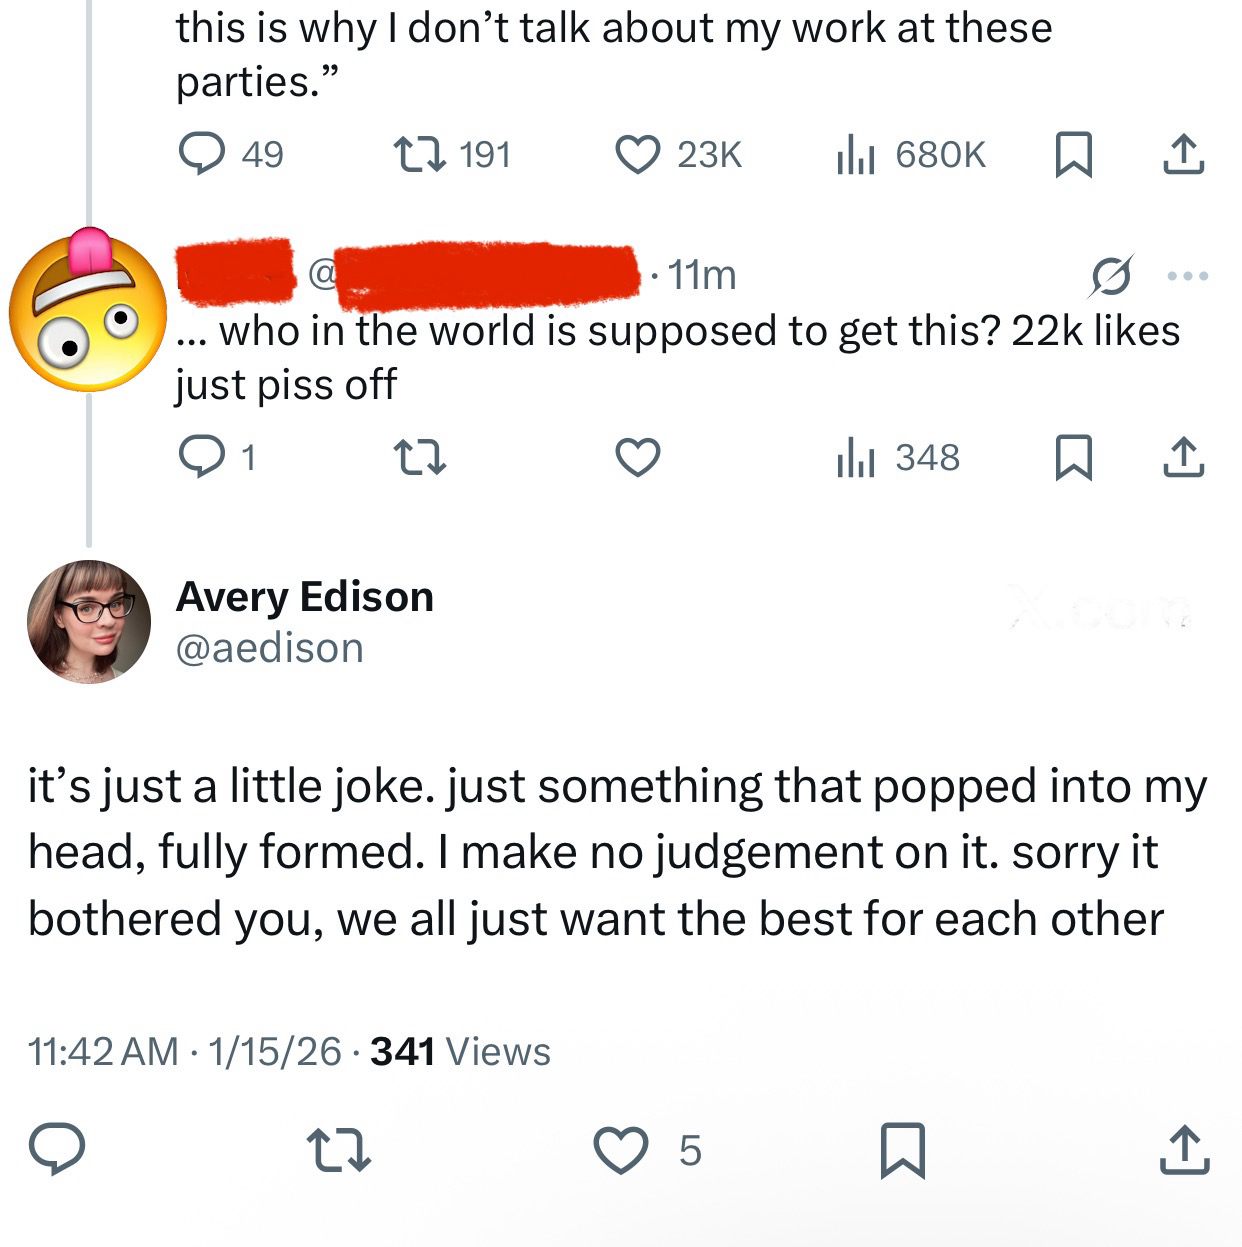
Task: Open the three-dot more menu on reply
Action: [1187, 275]
